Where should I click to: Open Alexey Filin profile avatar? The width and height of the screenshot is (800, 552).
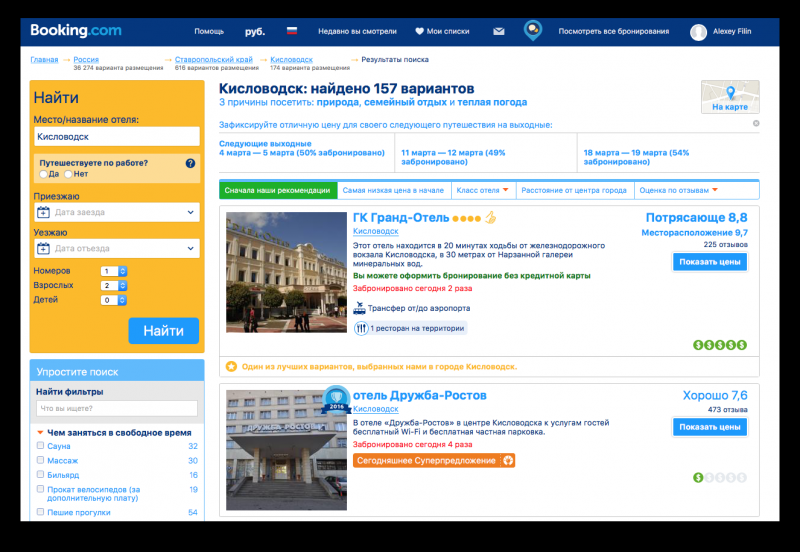[x=698, y=32]
